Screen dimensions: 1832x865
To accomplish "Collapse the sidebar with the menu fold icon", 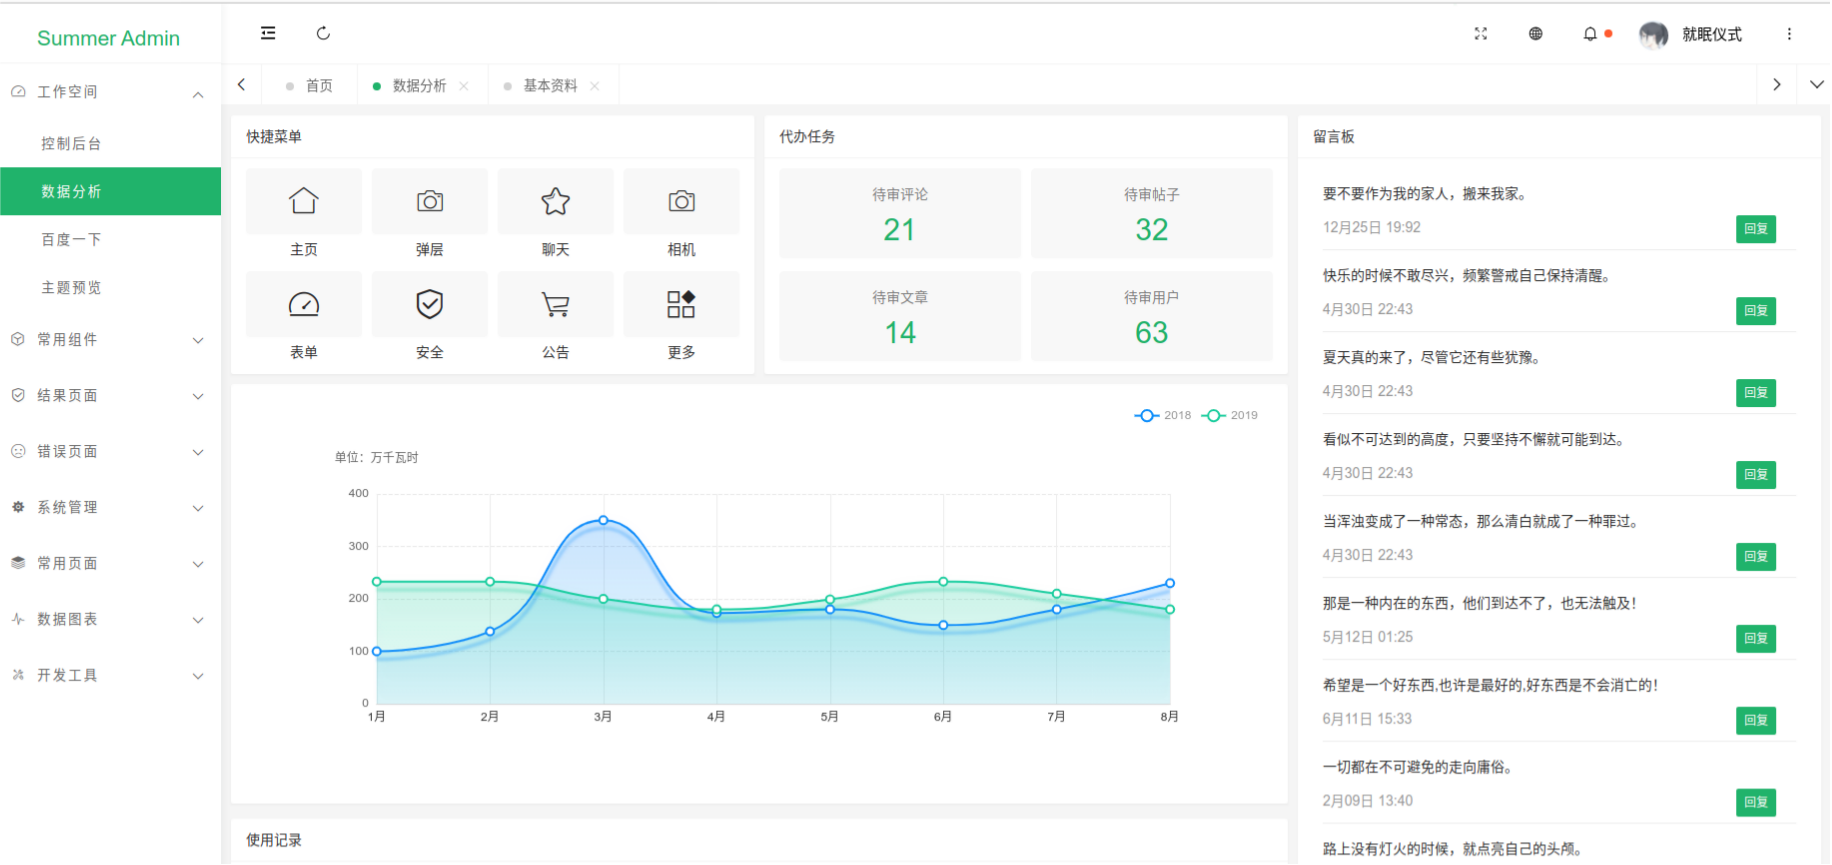I will click(x=268, y=33).
